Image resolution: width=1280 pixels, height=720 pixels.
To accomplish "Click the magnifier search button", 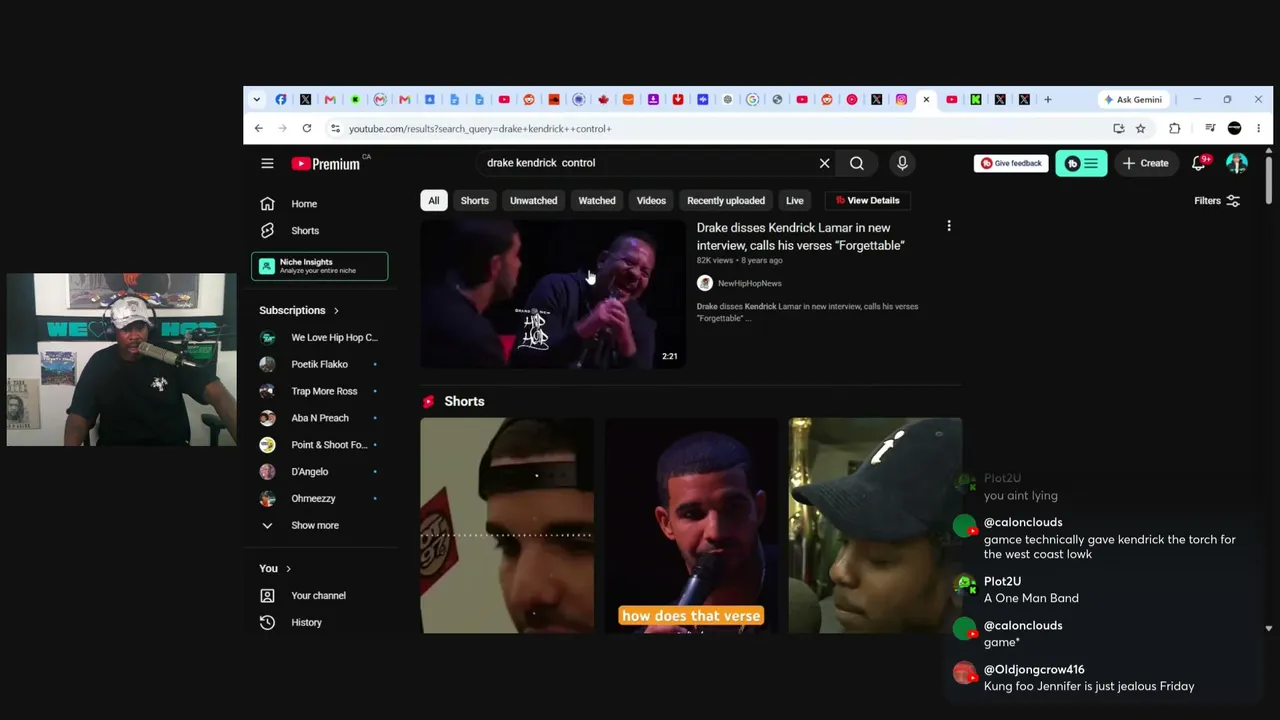I will 857,163.
